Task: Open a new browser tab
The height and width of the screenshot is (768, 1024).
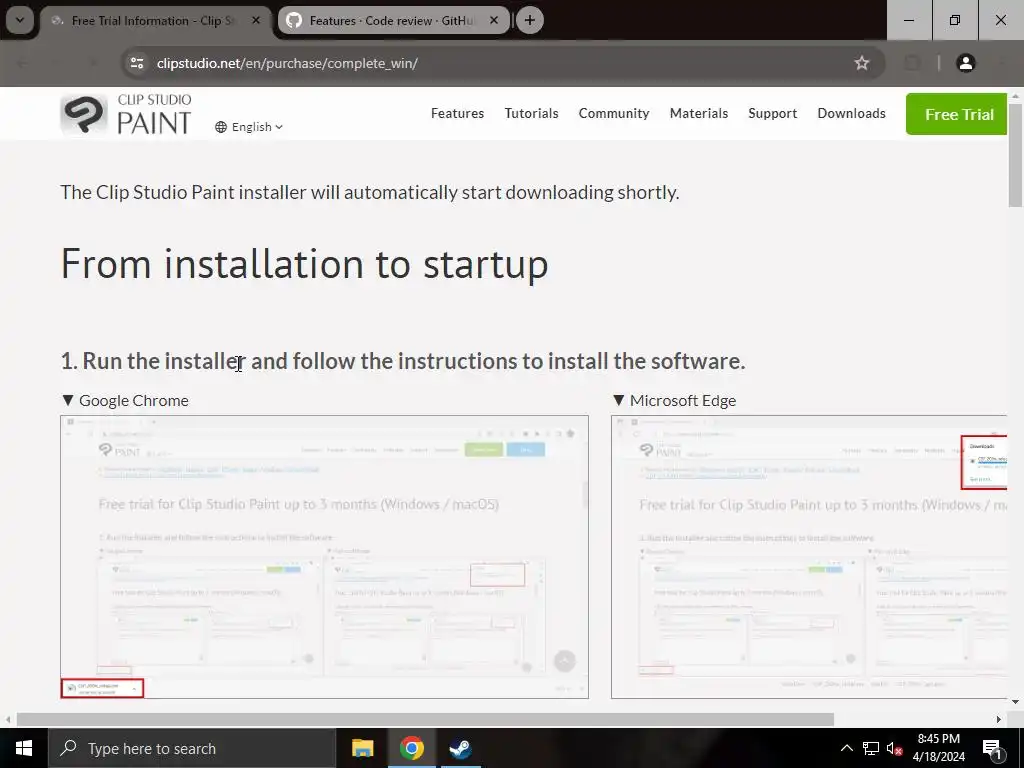Action: tap(530, 20)
